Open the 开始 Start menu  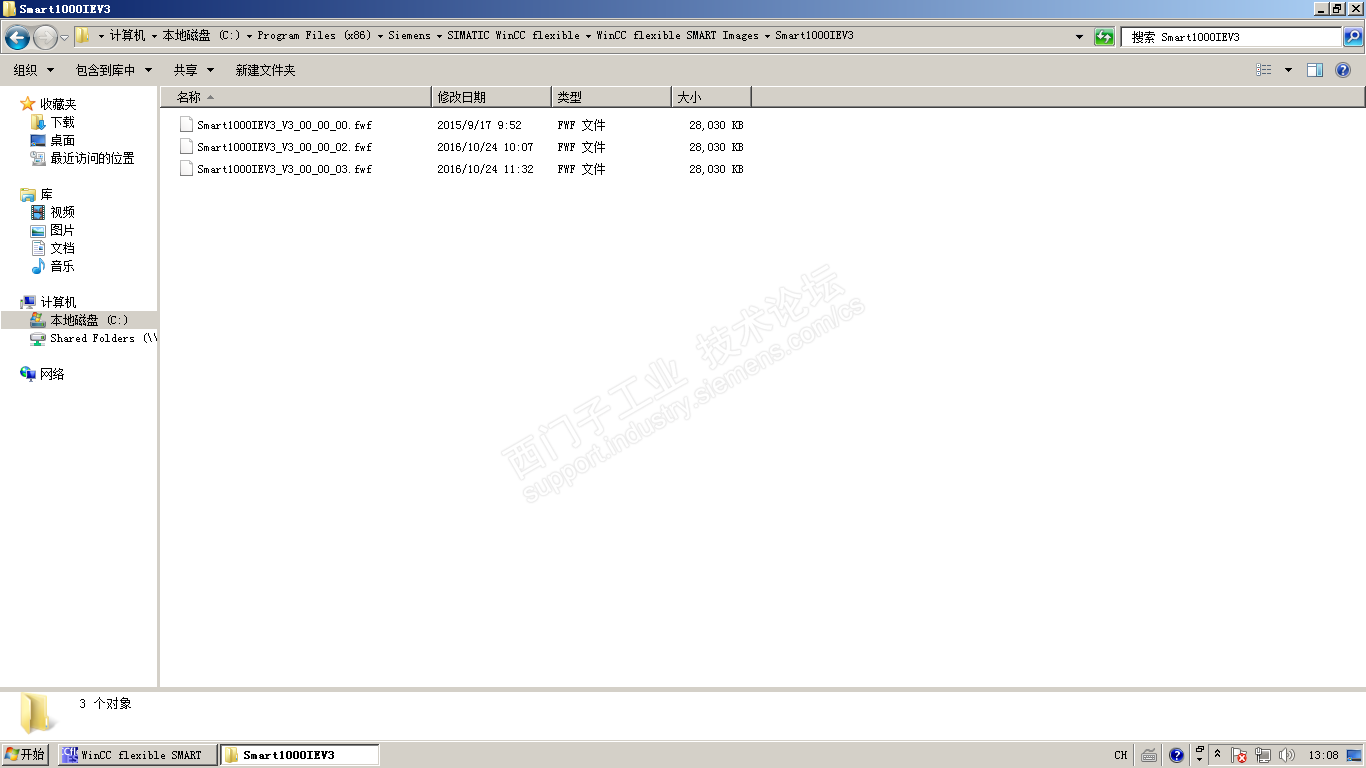coord(25,755)
